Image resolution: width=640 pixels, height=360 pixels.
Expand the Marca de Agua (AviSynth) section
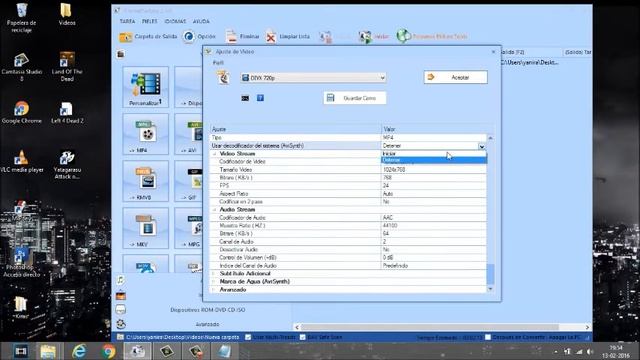[x=213, y=282]
